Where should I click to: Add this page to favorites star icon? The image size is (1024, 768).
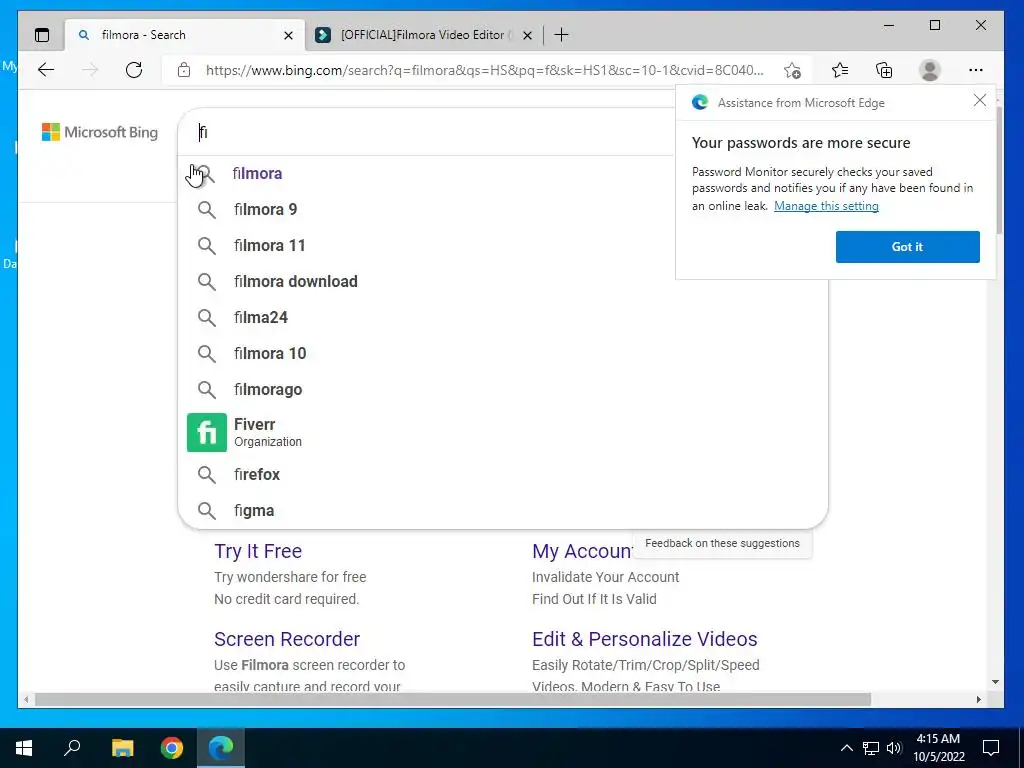792,70
